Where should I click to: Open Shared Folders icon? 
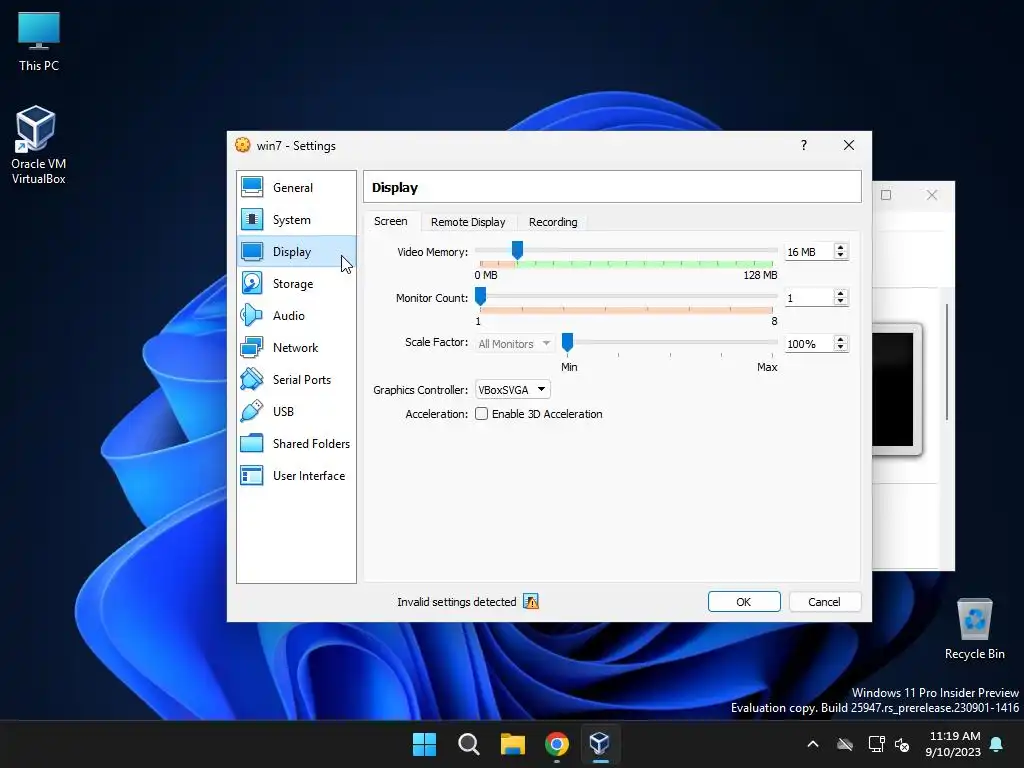(x=251, y=443)
